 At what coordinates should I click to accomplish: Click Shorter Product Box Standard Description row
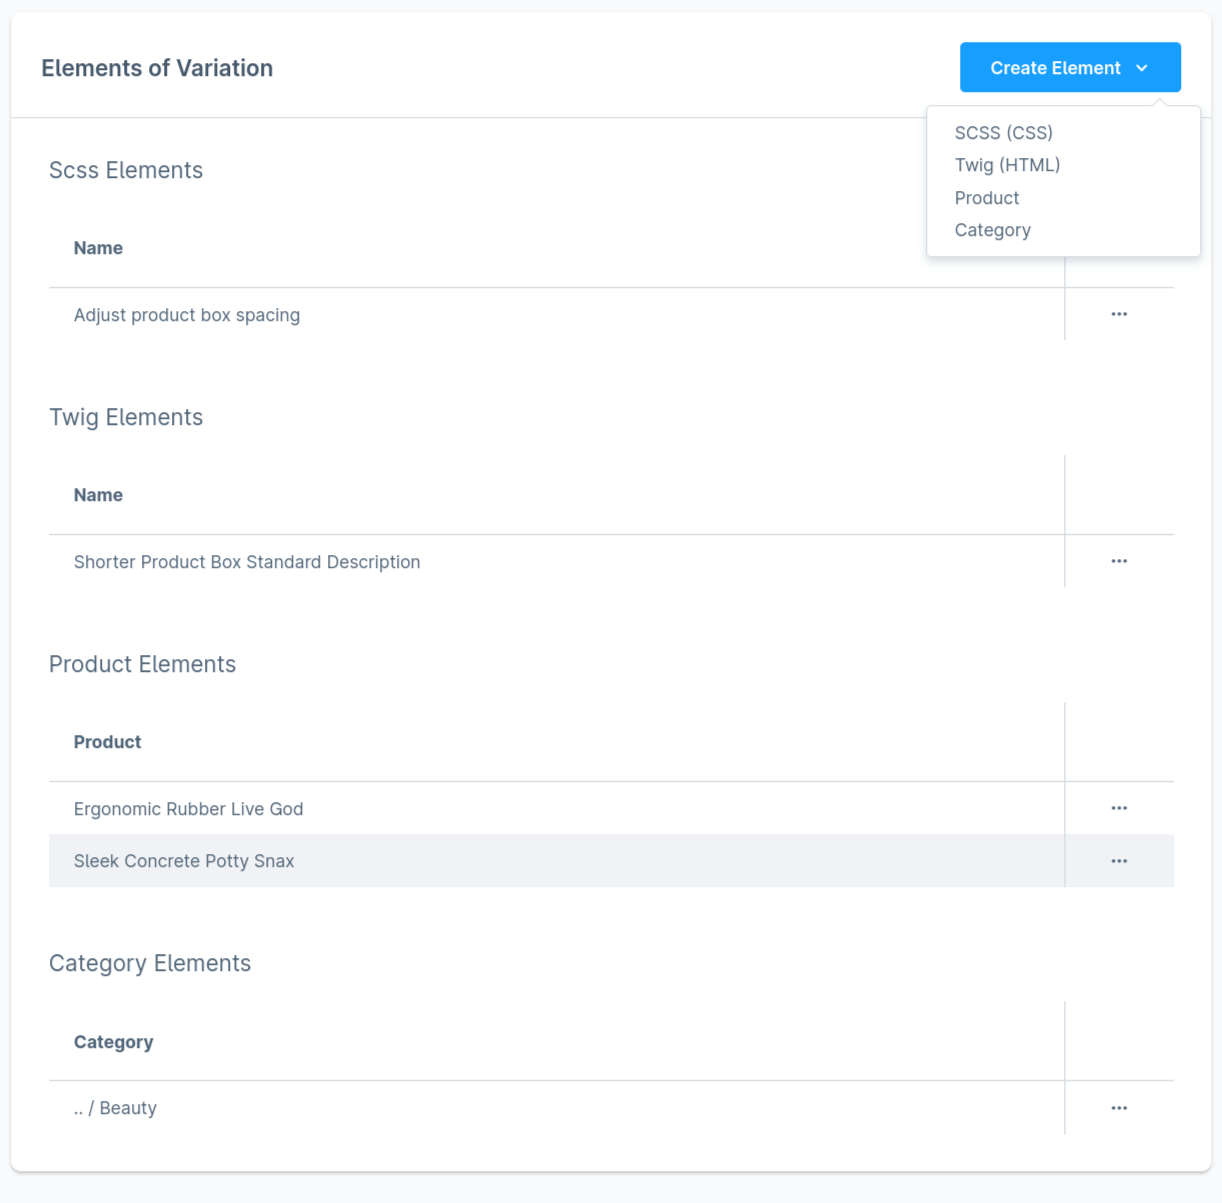tap(611, 561)
